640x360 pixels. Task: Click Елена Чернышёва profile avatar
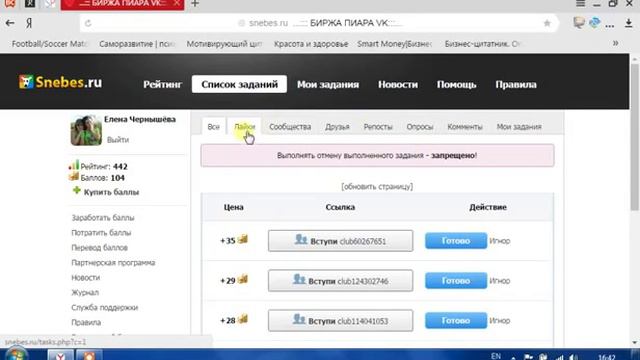coord(86,130)
